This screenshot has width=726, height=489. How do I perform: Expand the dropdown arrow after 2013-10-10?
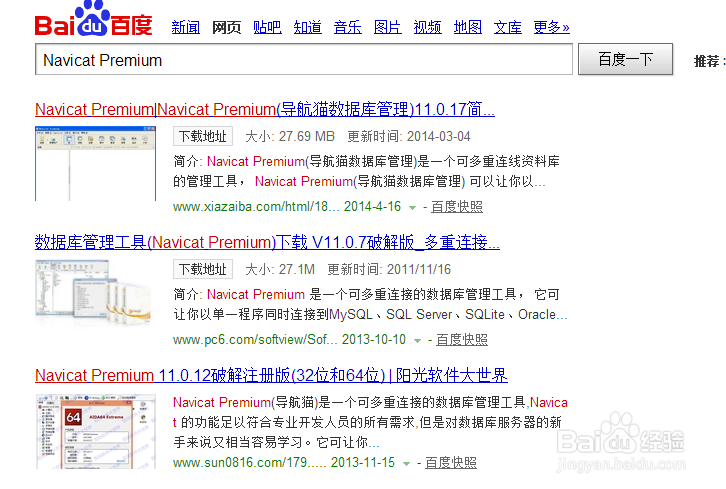point(417,341)
